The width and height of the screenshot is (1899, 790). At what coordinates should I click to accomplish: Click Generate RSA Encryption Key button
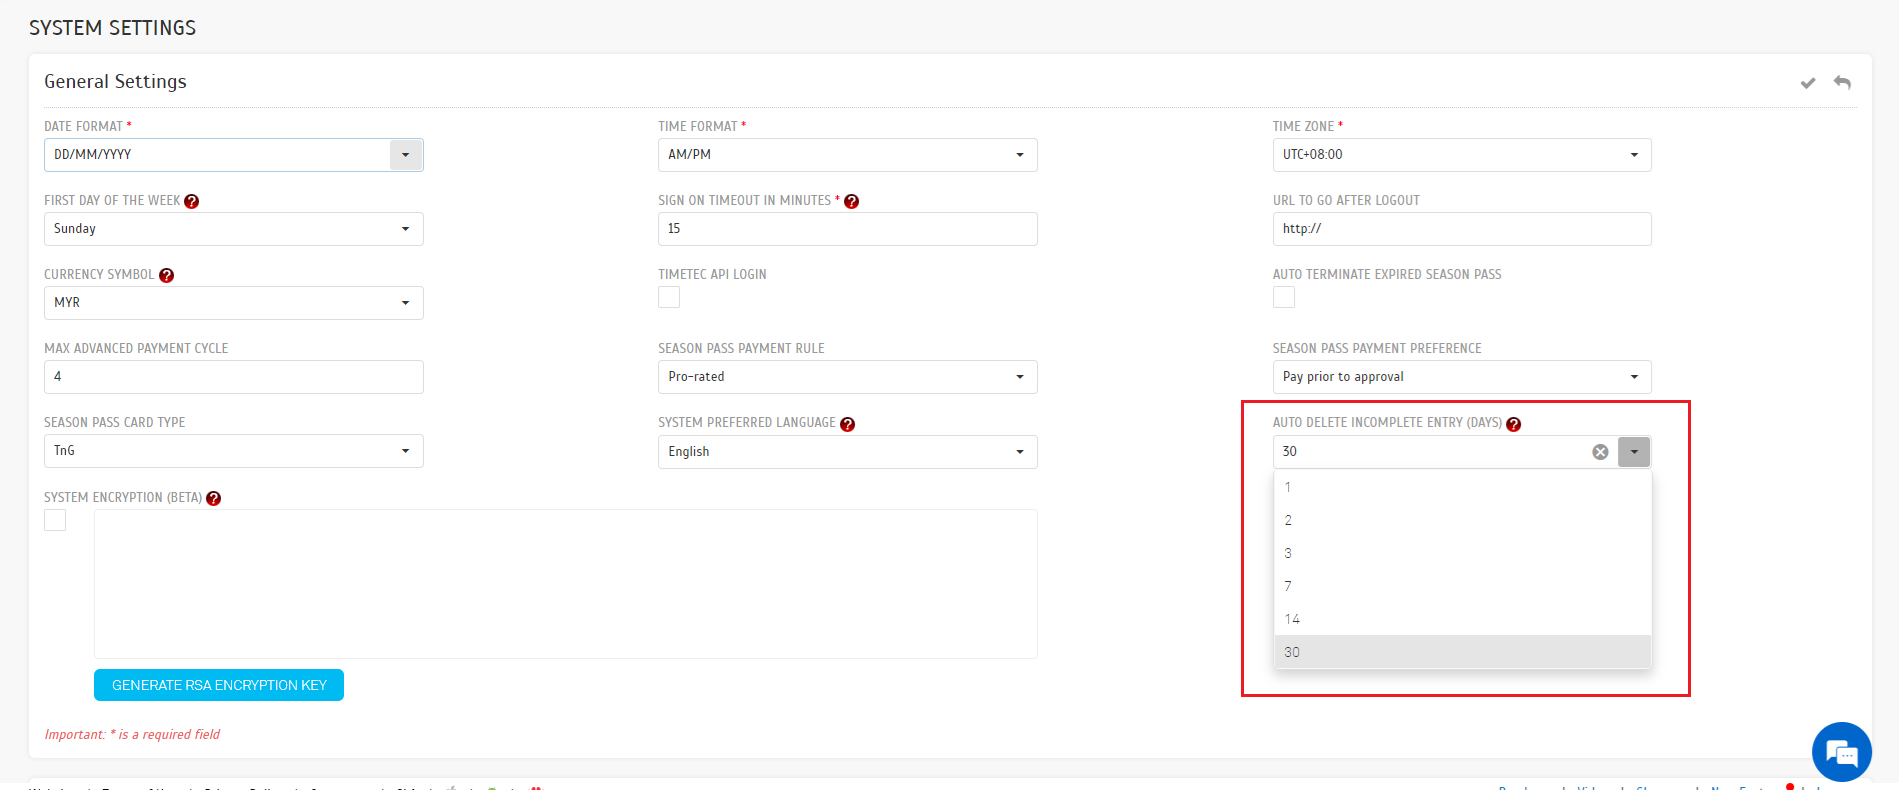219,685
